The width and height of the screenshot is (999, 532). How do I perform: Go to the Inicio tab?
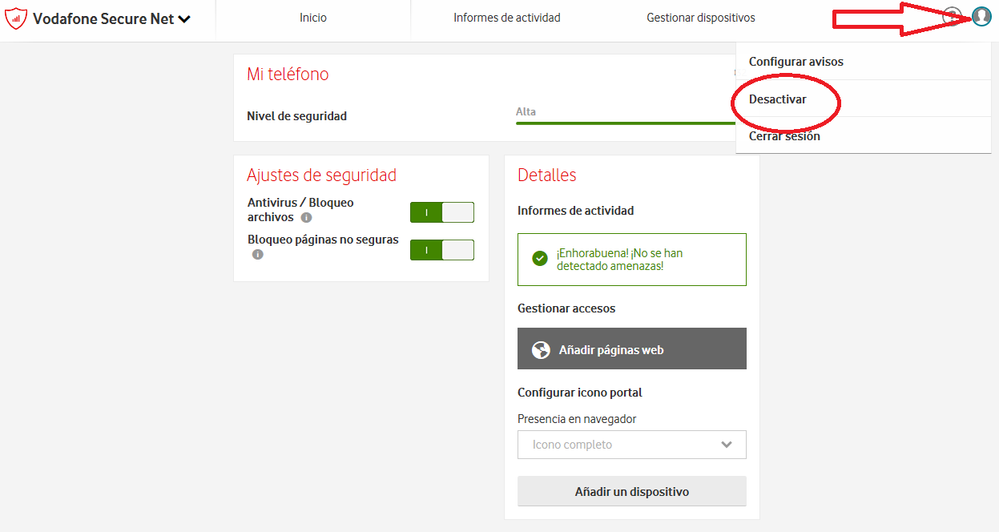tap(313, 18)
